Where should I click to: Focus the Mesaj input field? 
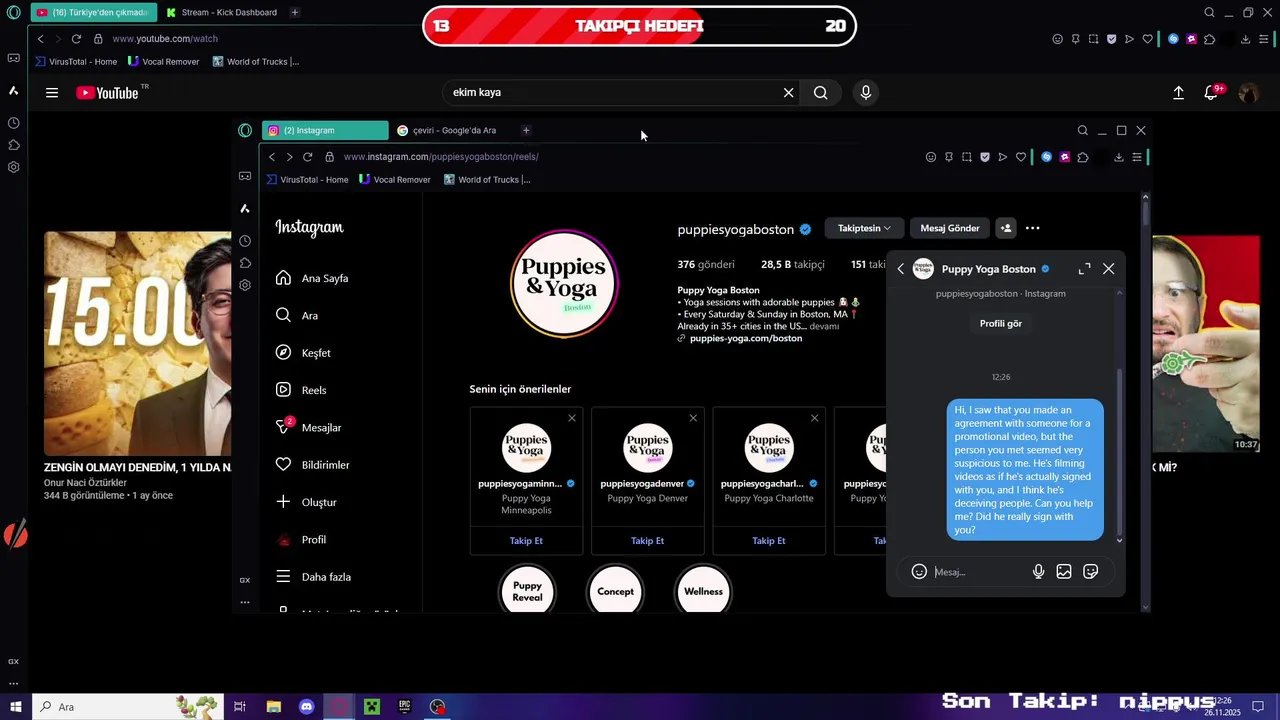click(978, 572)
